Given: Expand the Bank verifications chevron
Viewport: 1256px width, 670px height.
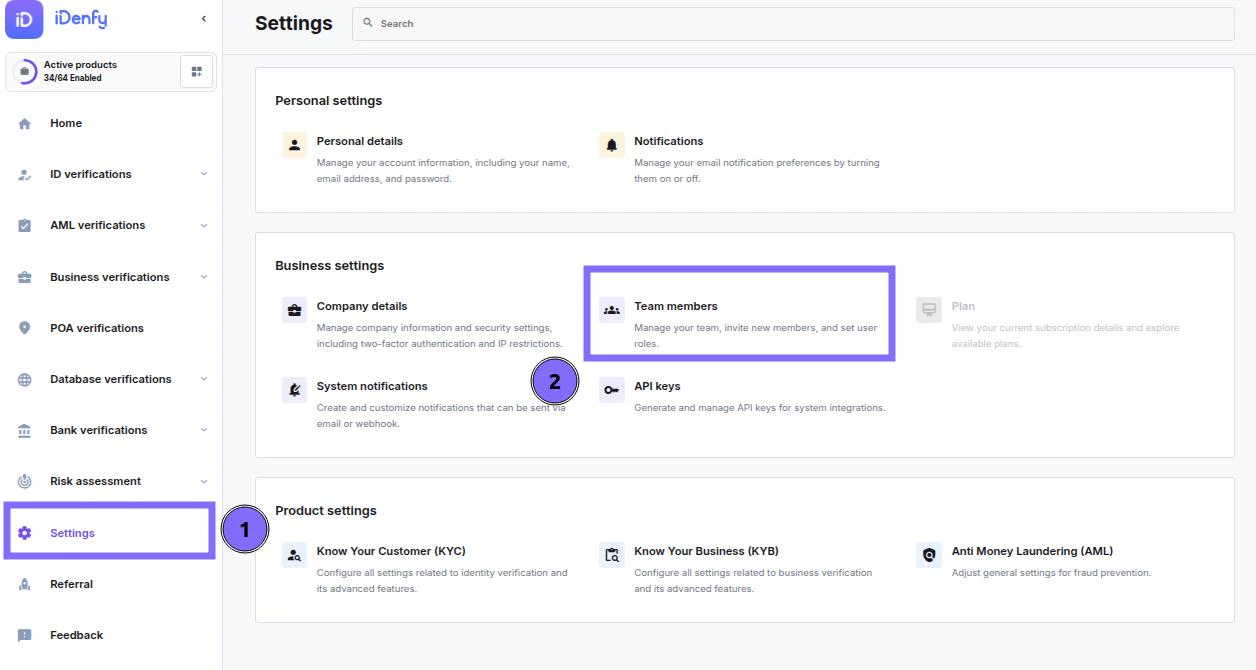Looking at the screenshot, I should click(x=204, y=430).
